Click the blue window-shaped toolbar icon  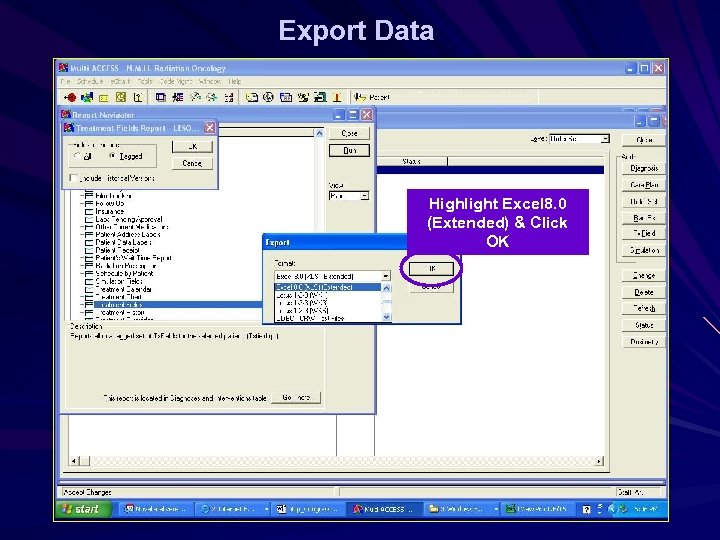tap(160, 97)
